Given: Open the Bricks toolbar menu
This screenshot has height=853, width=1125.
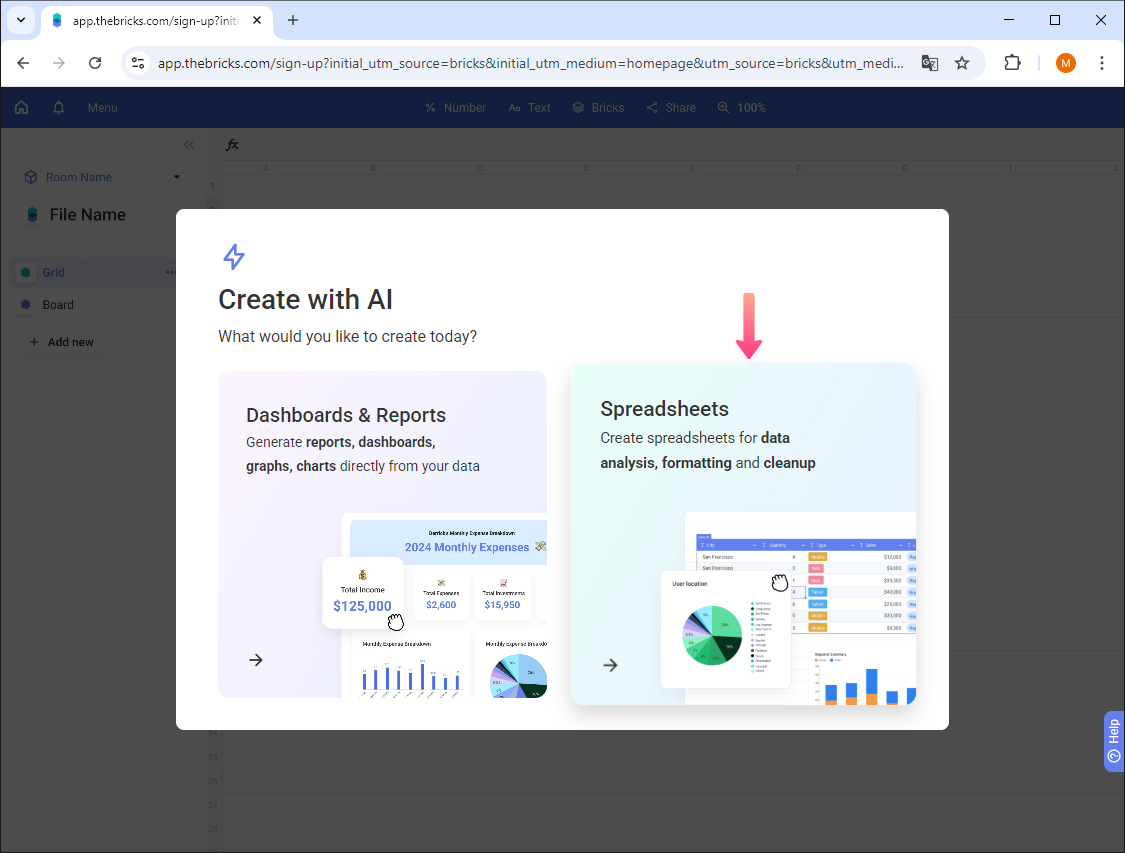Looking at the screenshot, I should tap(598, 108).
